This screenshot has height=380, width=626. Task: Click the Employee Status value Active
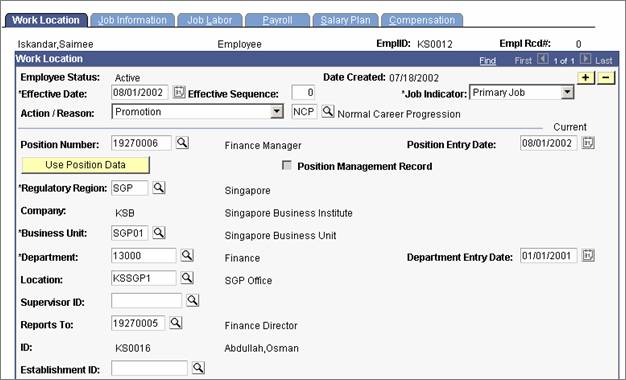click(x=127, y=78)
